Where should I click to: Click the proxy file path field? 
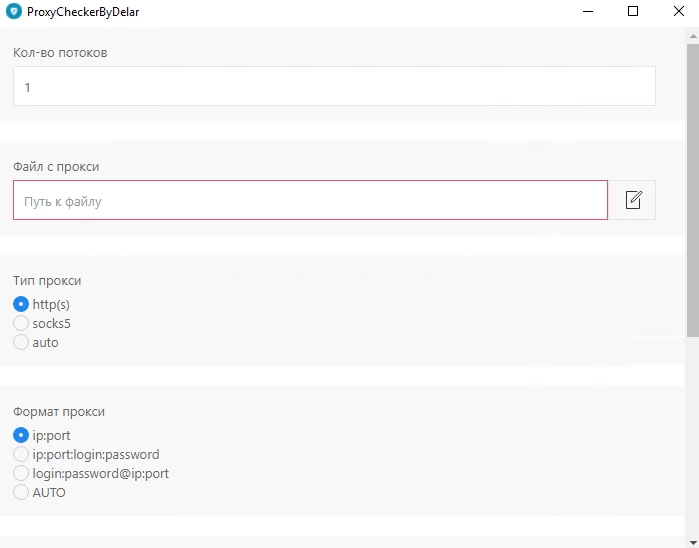pyautogui.click(x=310, y=200)
